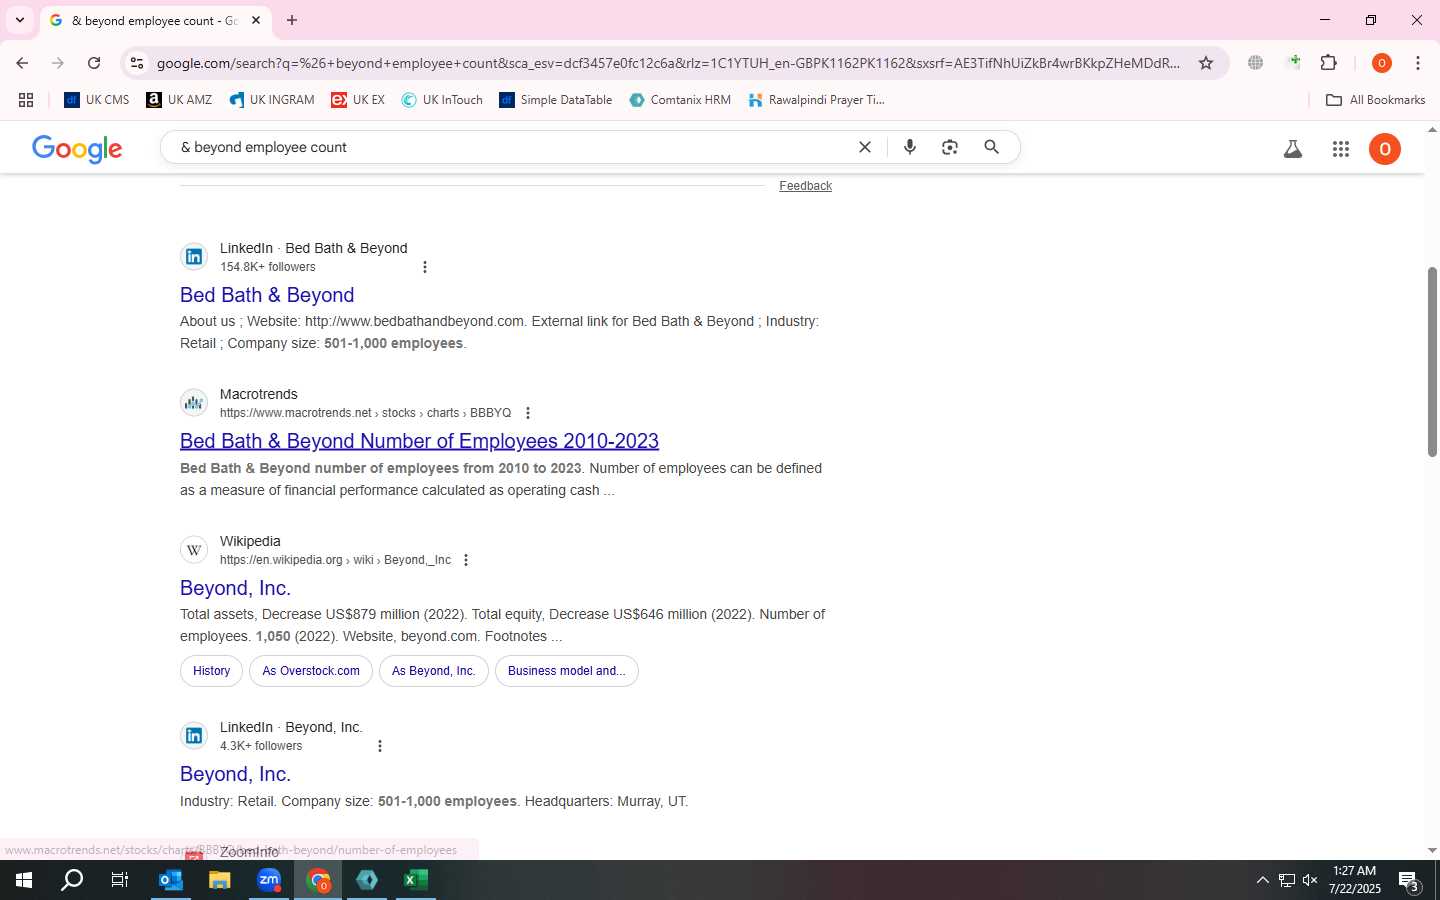Close the current search tab

coord(256,20)
